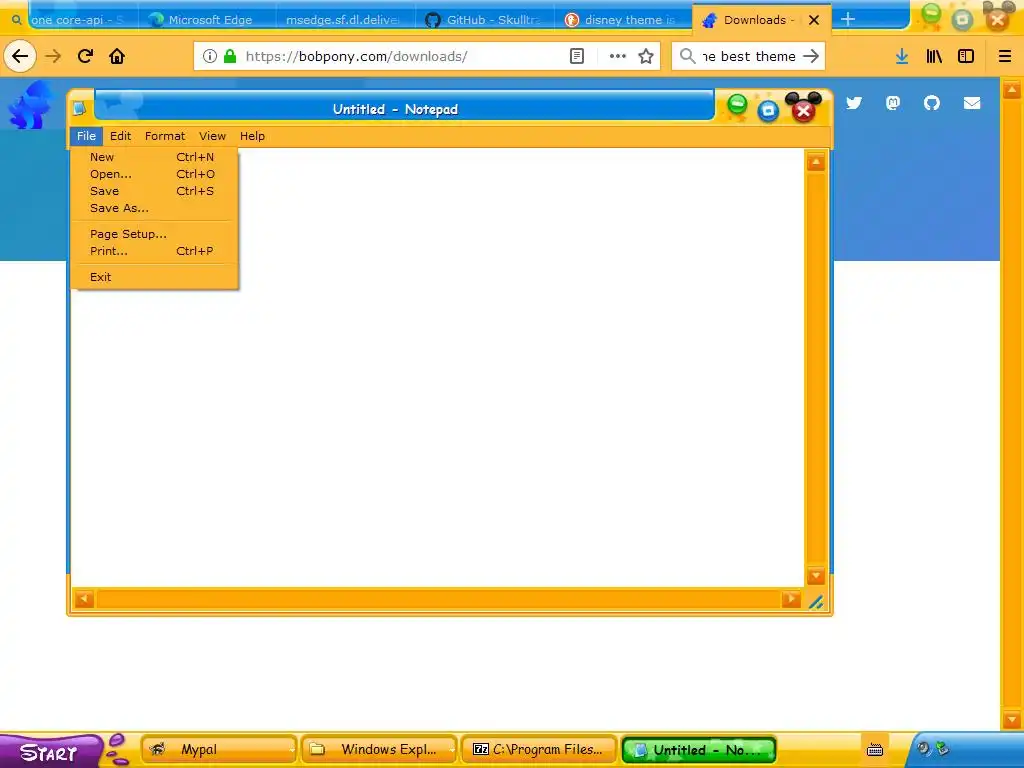The image size is (1024, 768).
Task: Open the Help menu in Notepad
Action: [252, 136]
